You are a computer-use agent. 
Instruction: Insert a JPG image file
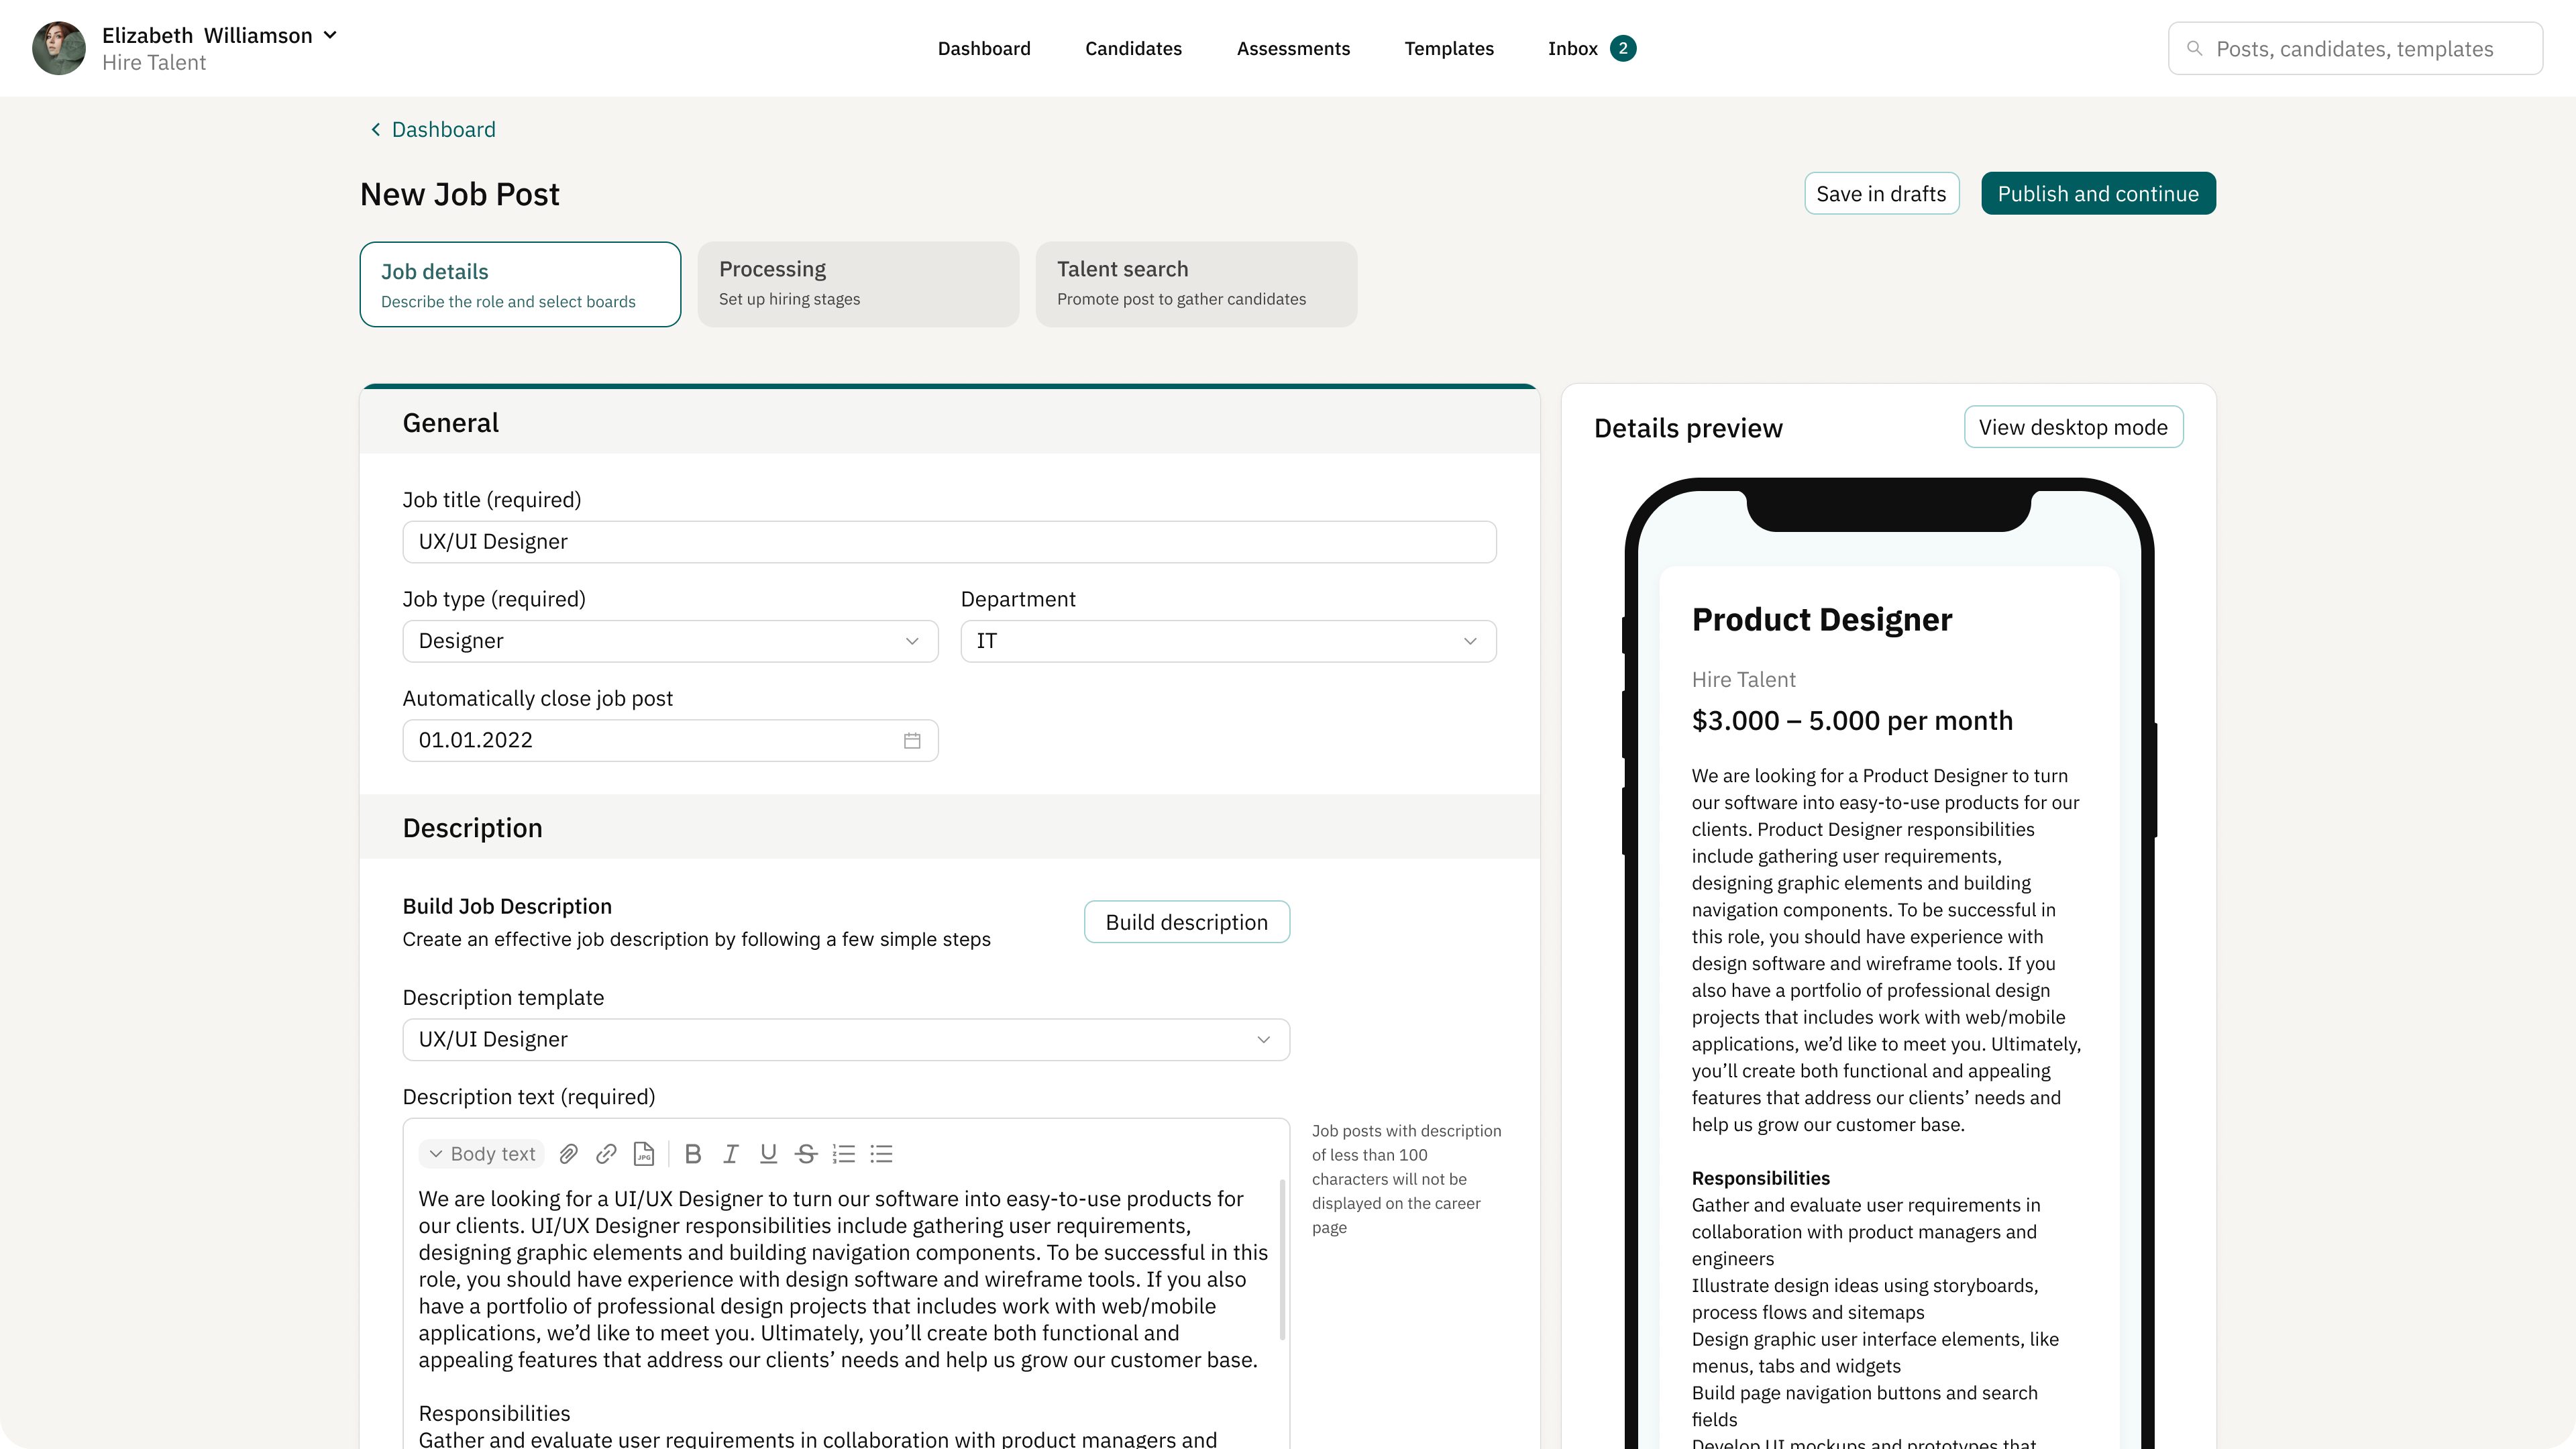[644, 1154]
